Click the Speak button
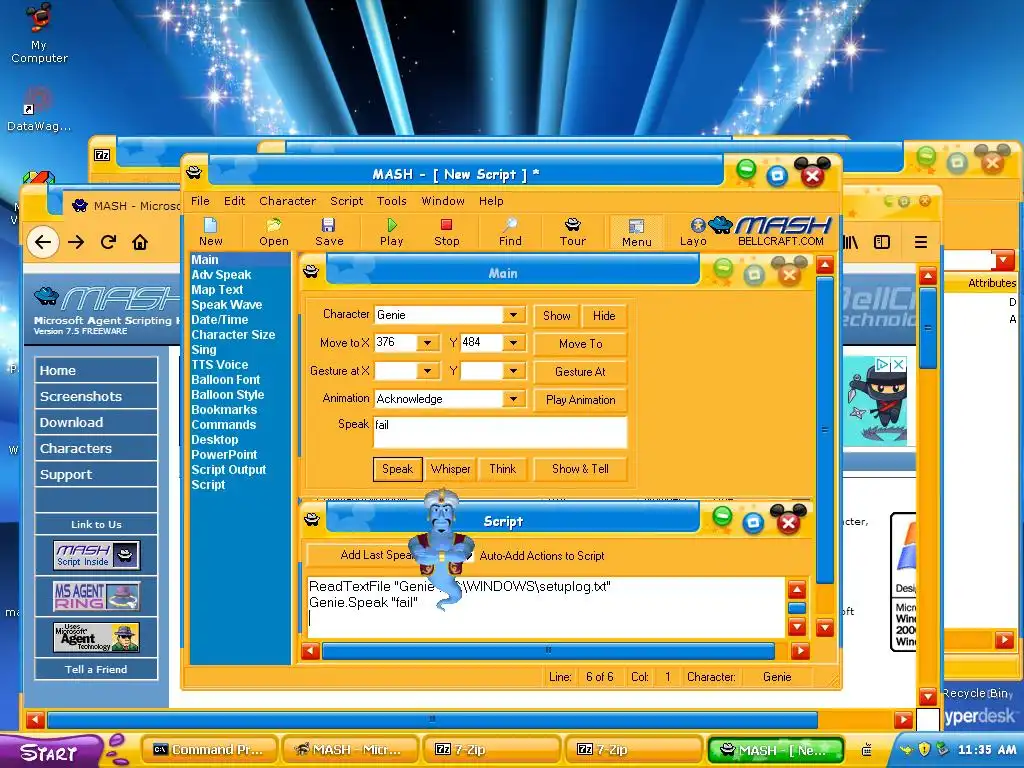 [398, 469]
